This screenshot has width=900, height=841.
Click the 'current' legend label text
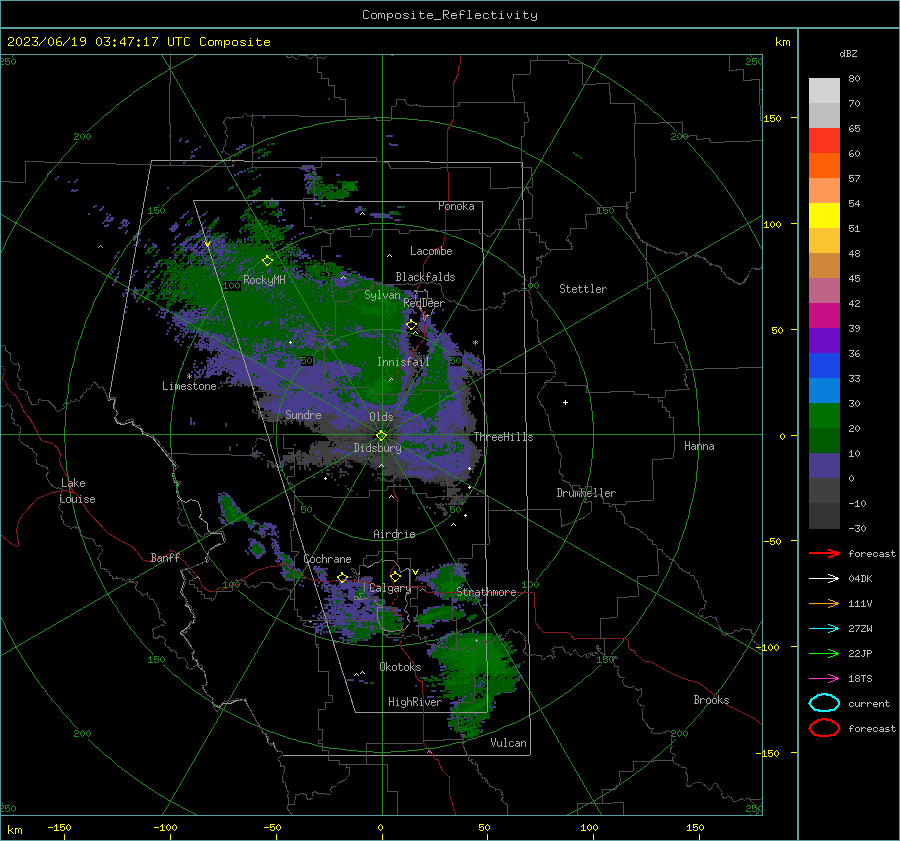[x=869, y=703]
